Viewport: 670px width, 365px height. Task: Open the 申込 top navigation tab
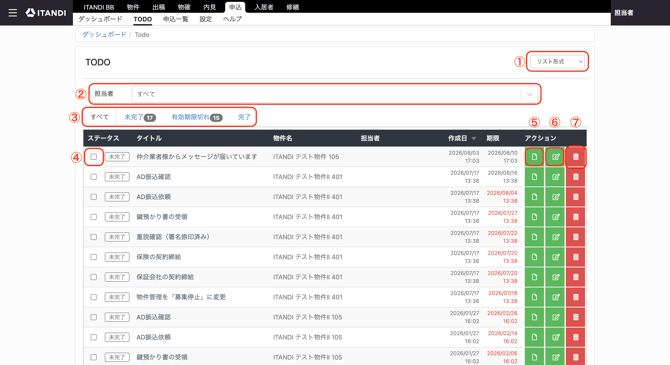(x=235, y=7)
